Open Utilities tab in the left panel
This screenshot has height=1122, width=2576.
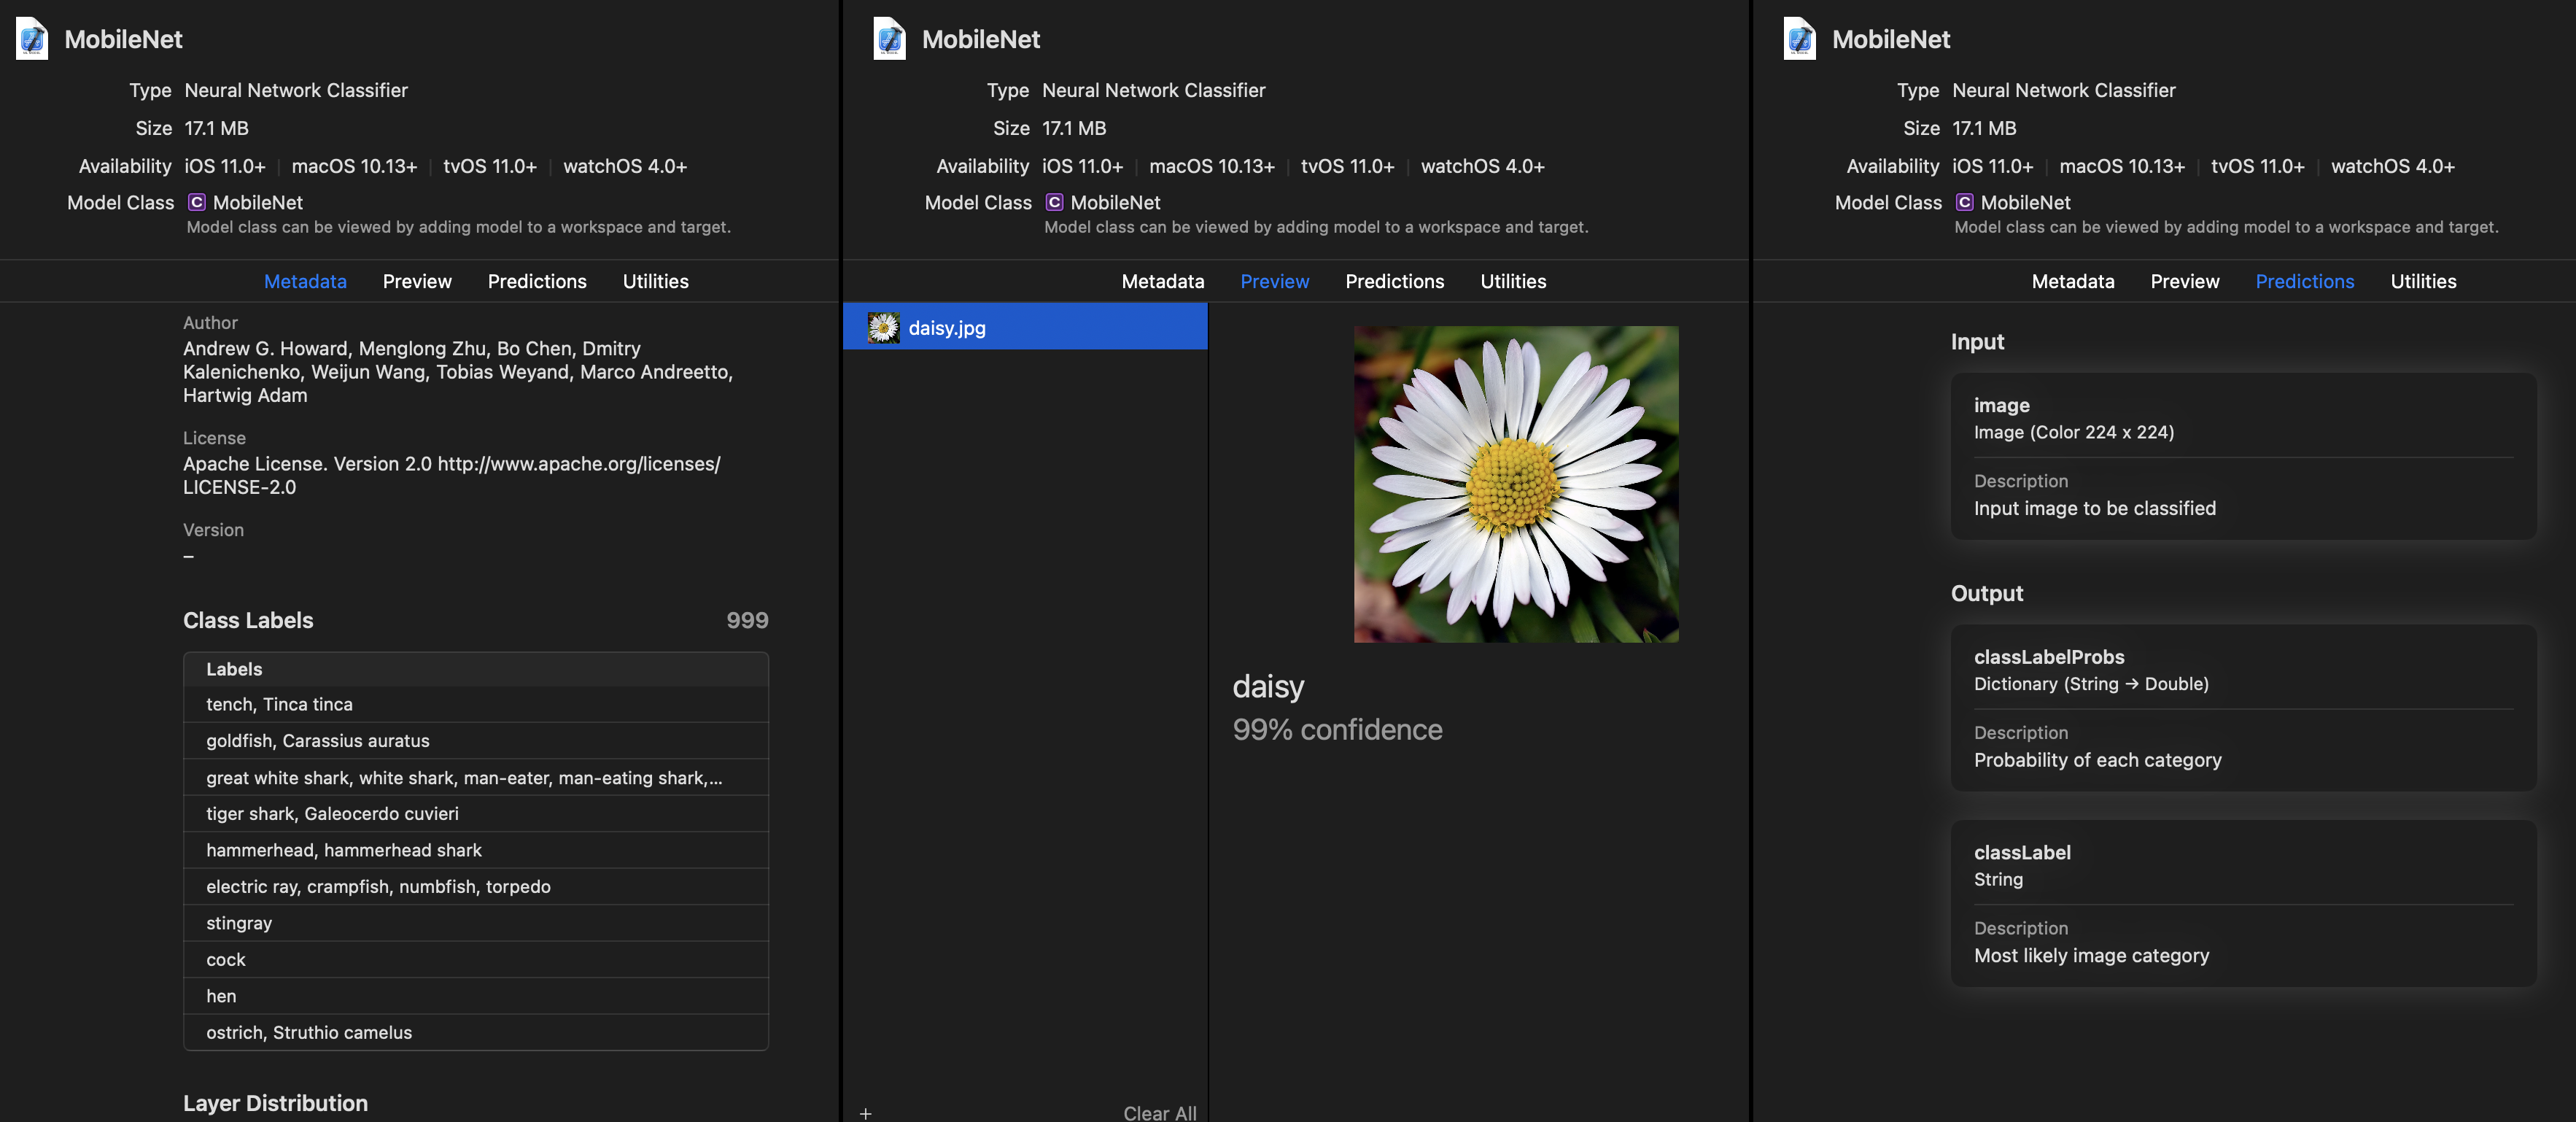coord(655,281)
